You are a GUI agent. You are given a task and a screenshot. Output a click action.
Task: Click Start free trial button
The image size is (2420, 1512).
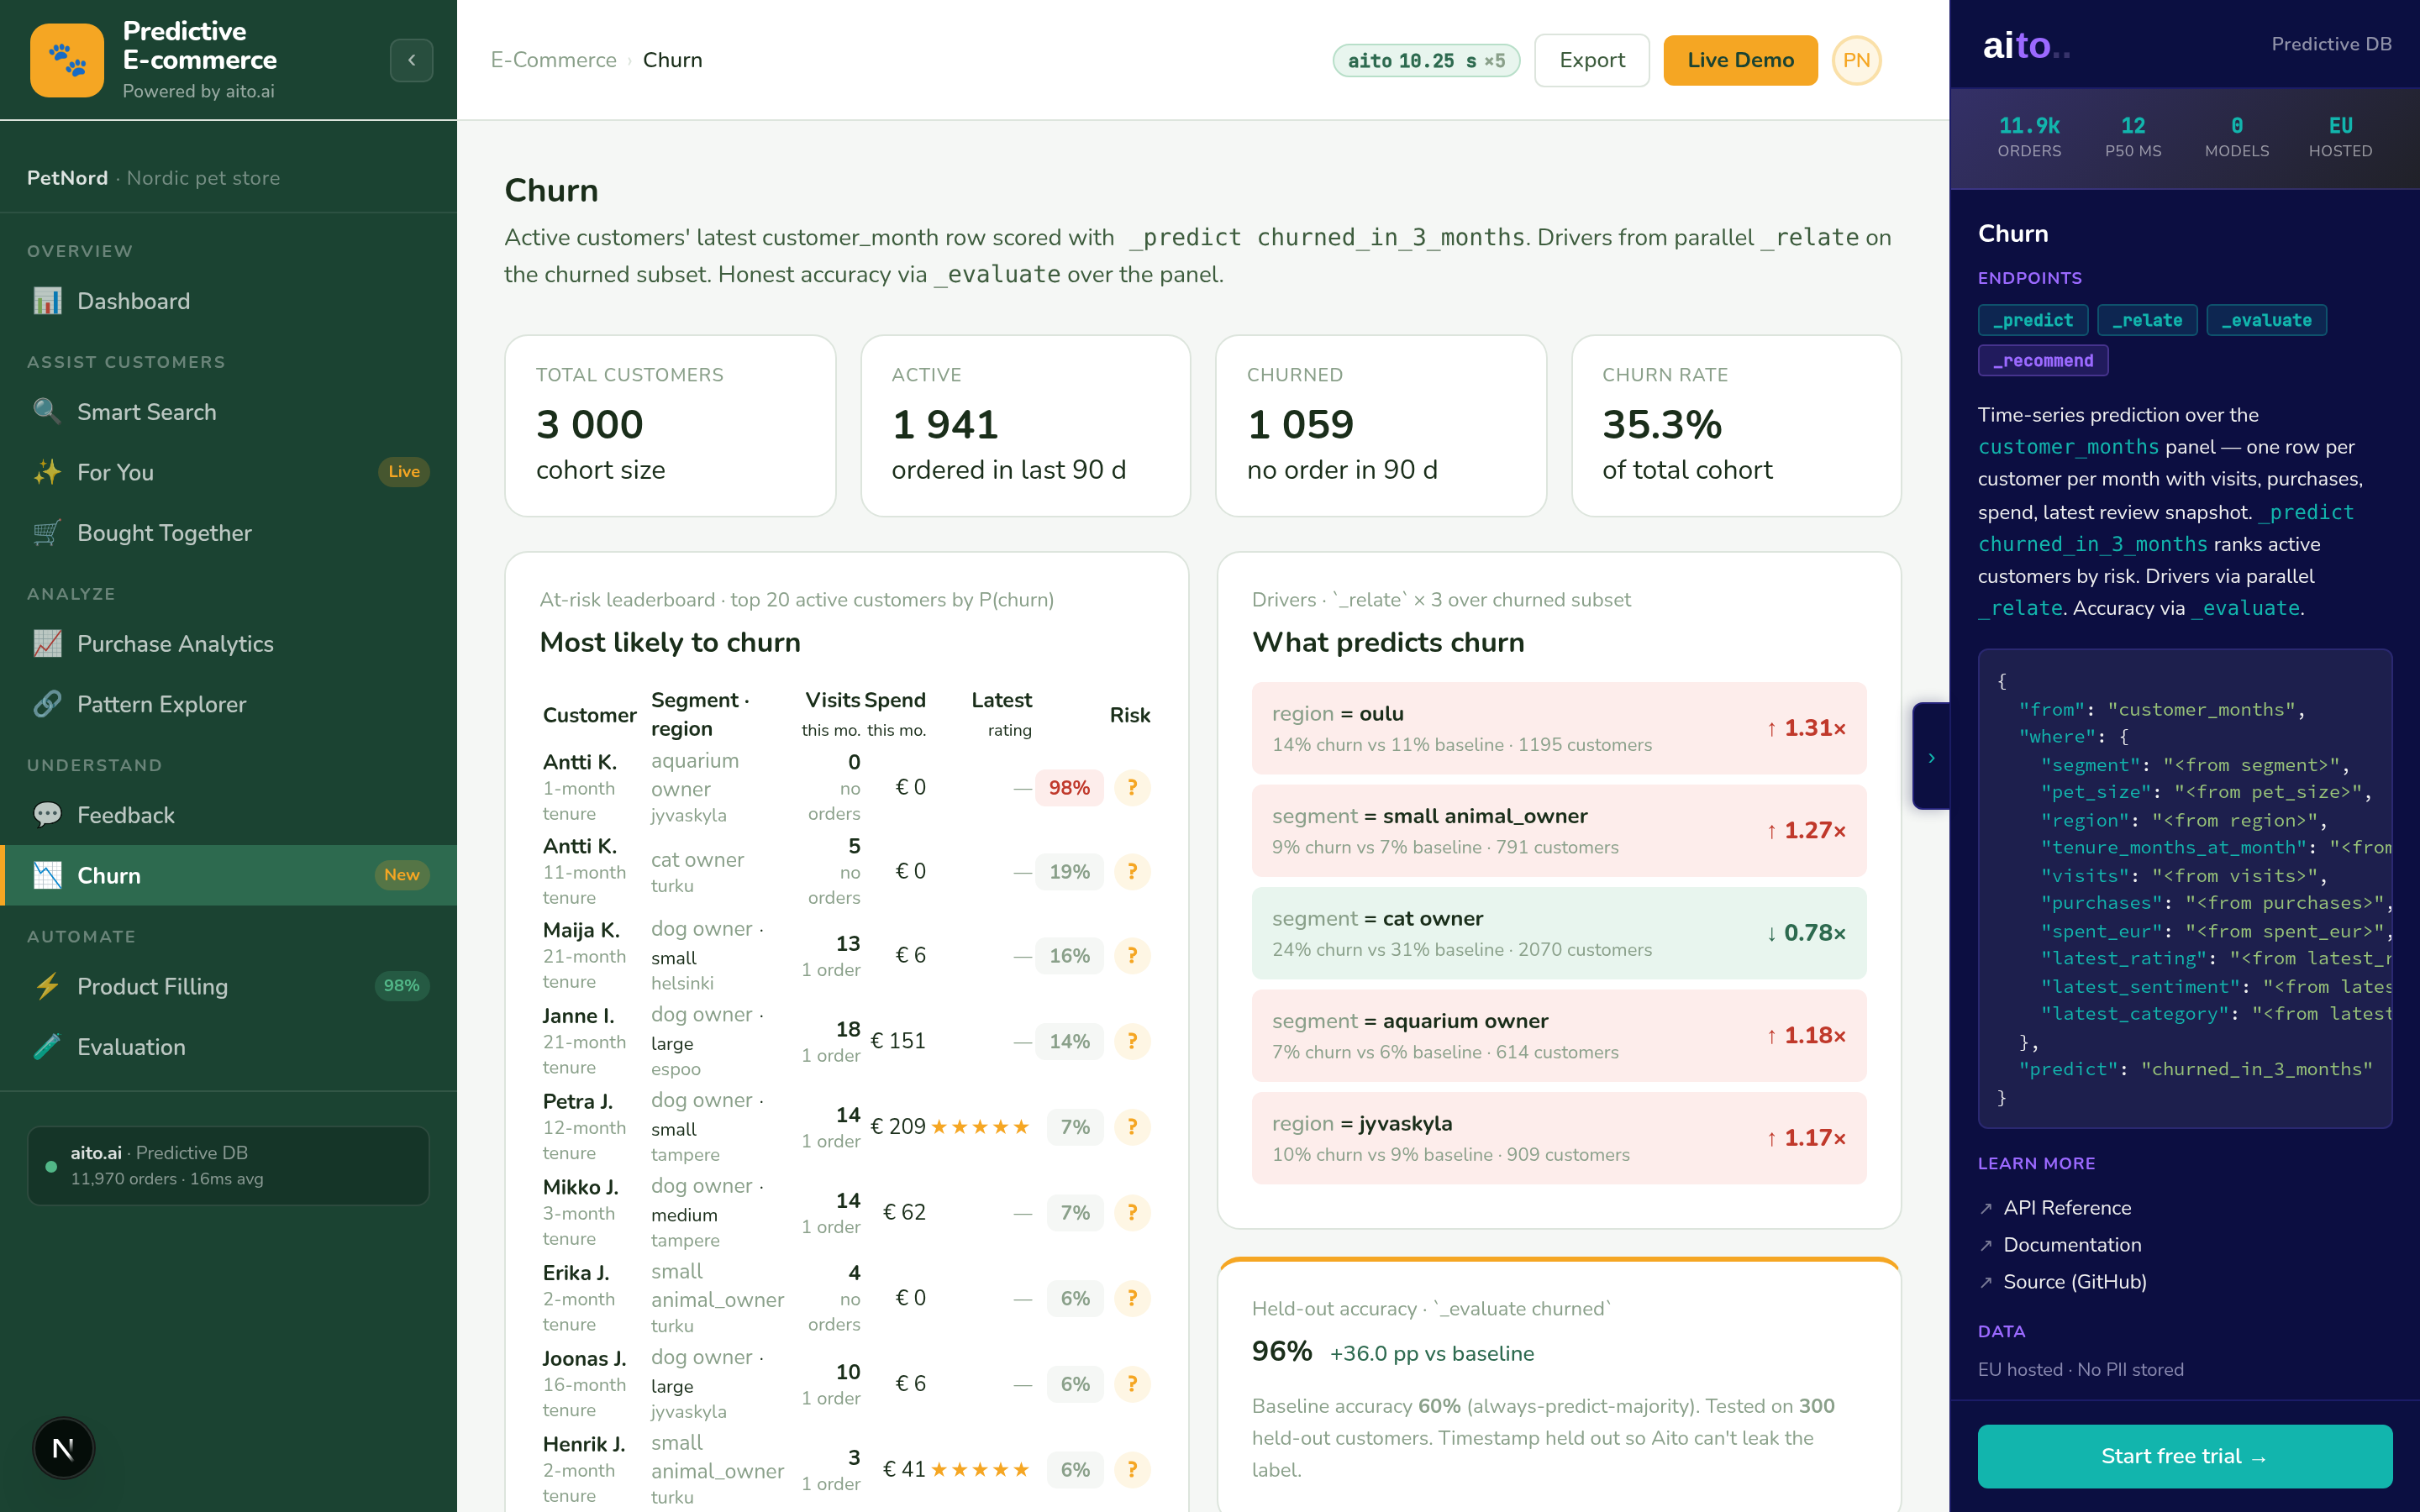click(2185, 1456)
